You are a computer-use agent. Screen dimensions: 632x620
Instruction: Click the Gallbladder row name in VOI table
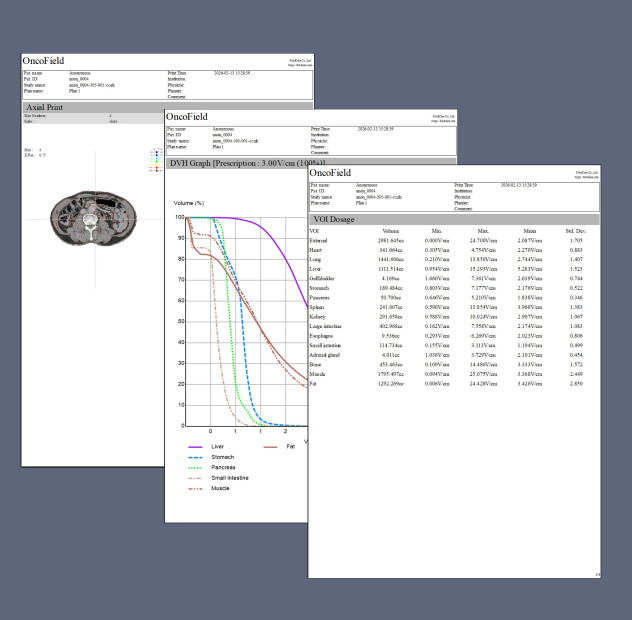coord(322,279)
